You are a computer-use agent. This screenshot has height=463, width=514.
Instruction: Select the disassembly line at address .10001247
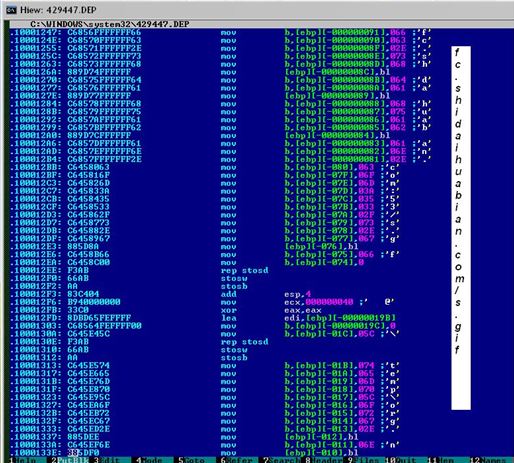[x=220, y=32]
